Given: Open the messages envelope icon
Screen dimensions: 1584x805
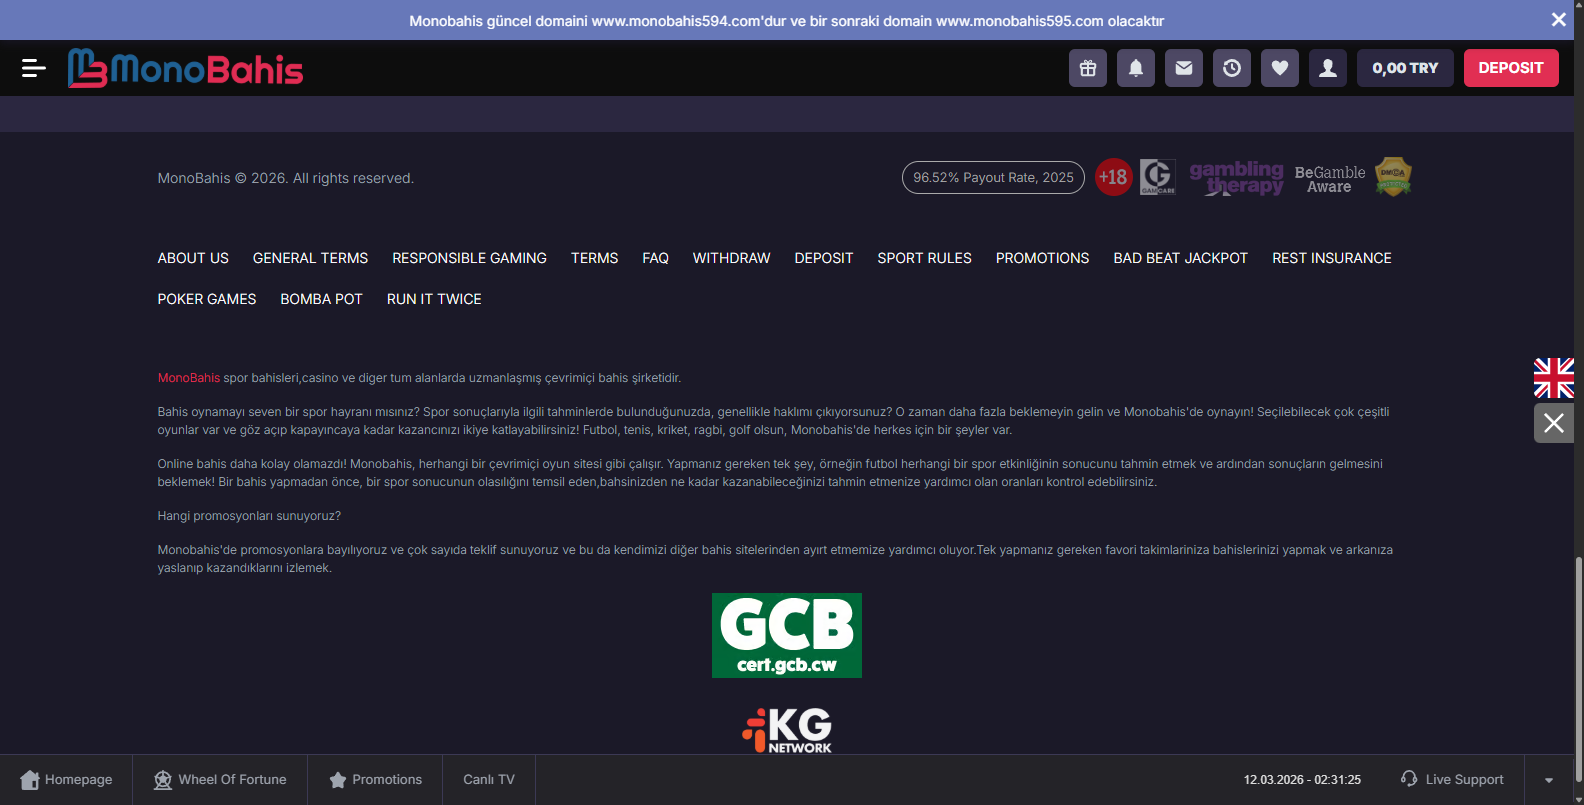Looking at the screenshot, I should pyautogui.click(x=1184, y=68).
